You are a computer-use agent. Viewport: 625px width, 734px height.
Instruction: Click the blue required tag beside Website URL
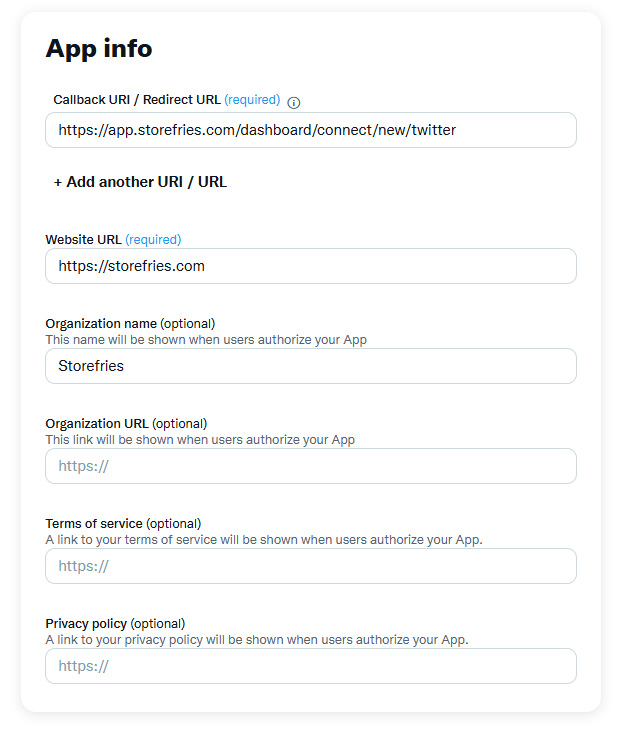coord(153,240)
